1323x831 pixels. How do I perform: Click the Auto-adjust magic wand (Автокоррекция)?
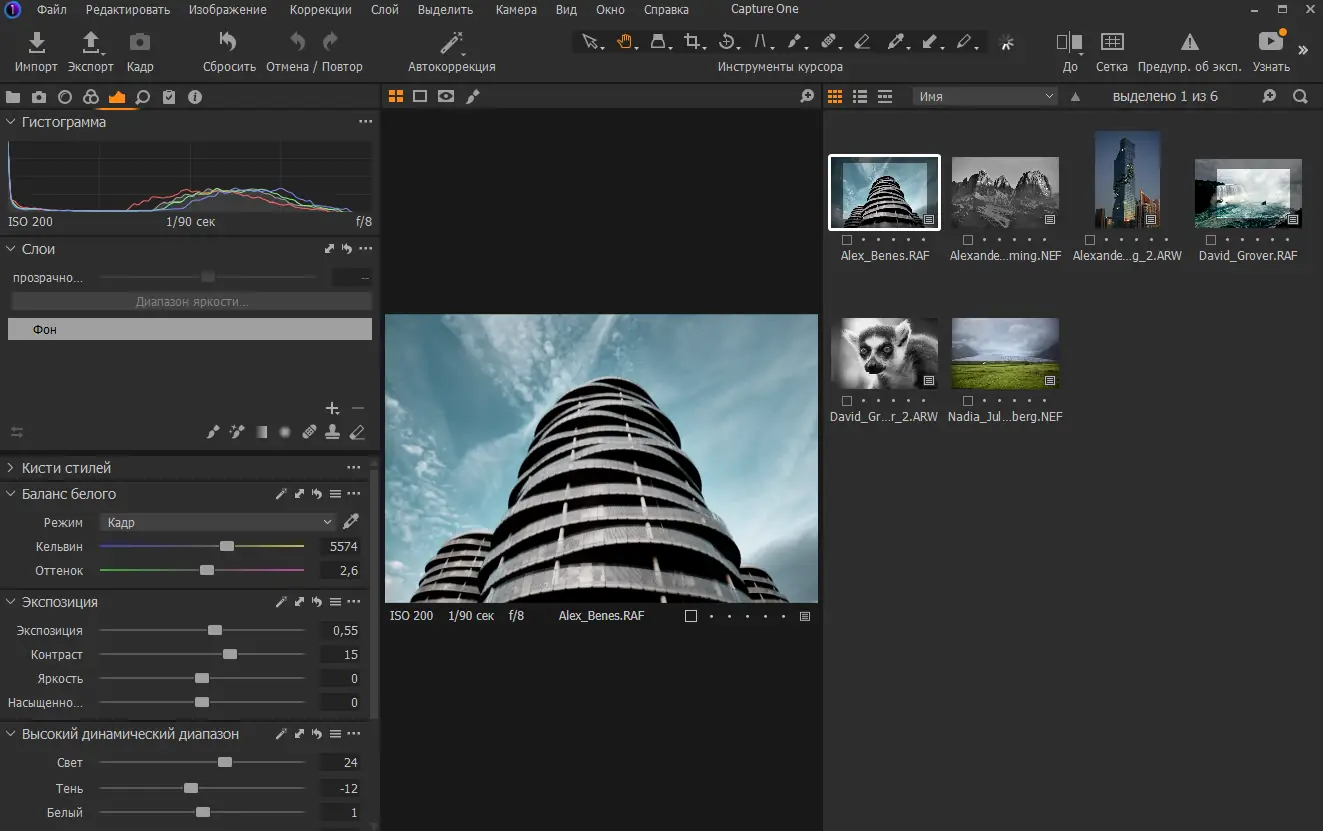tap(451, 43)
